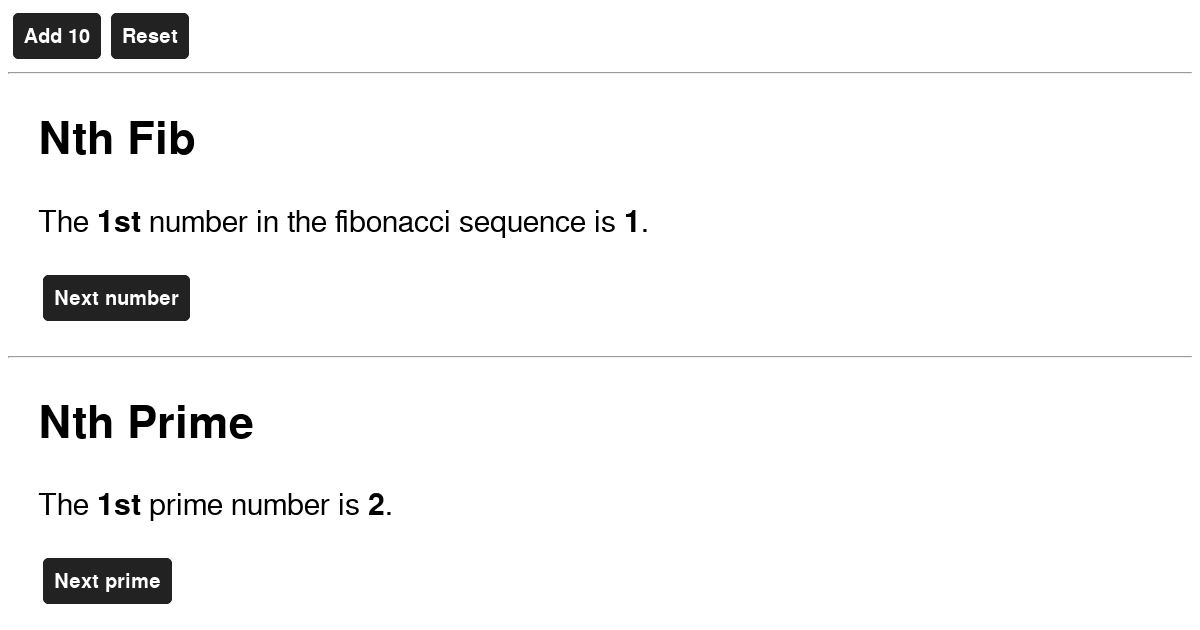
Task: Click the prime description sentence
Action: pyautogui.click(x=215, y=505)
